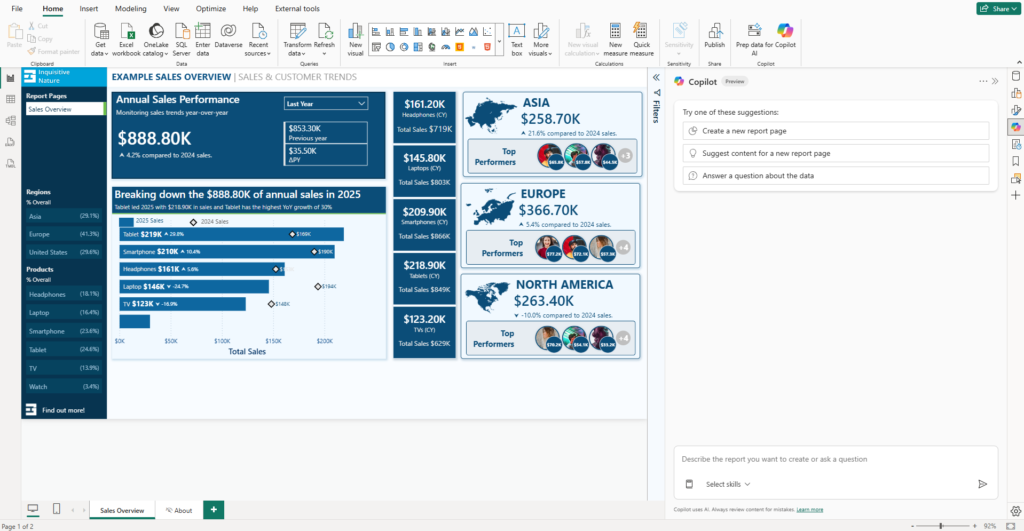
Task: Click the fit to page icon
Action: tap(1011, 526)
